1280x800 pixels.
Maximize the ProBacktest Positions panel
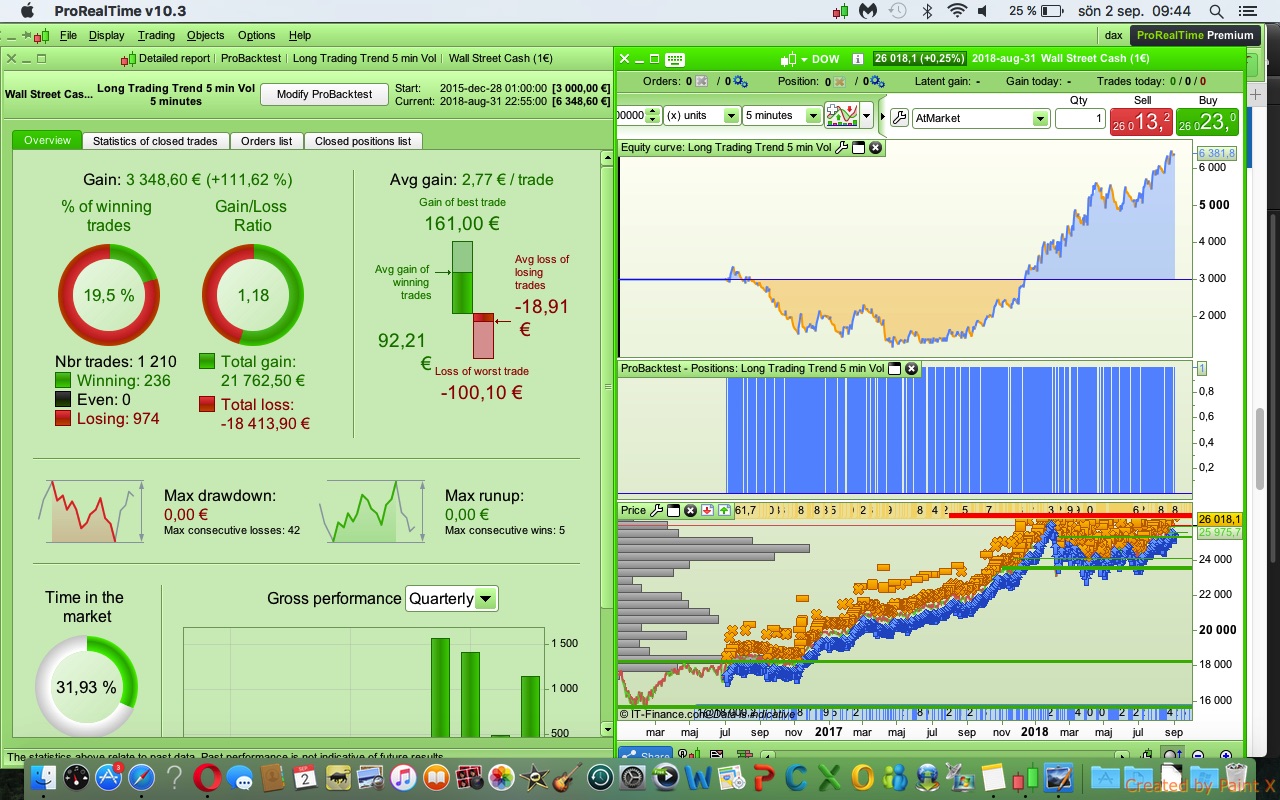pos(894,368)
